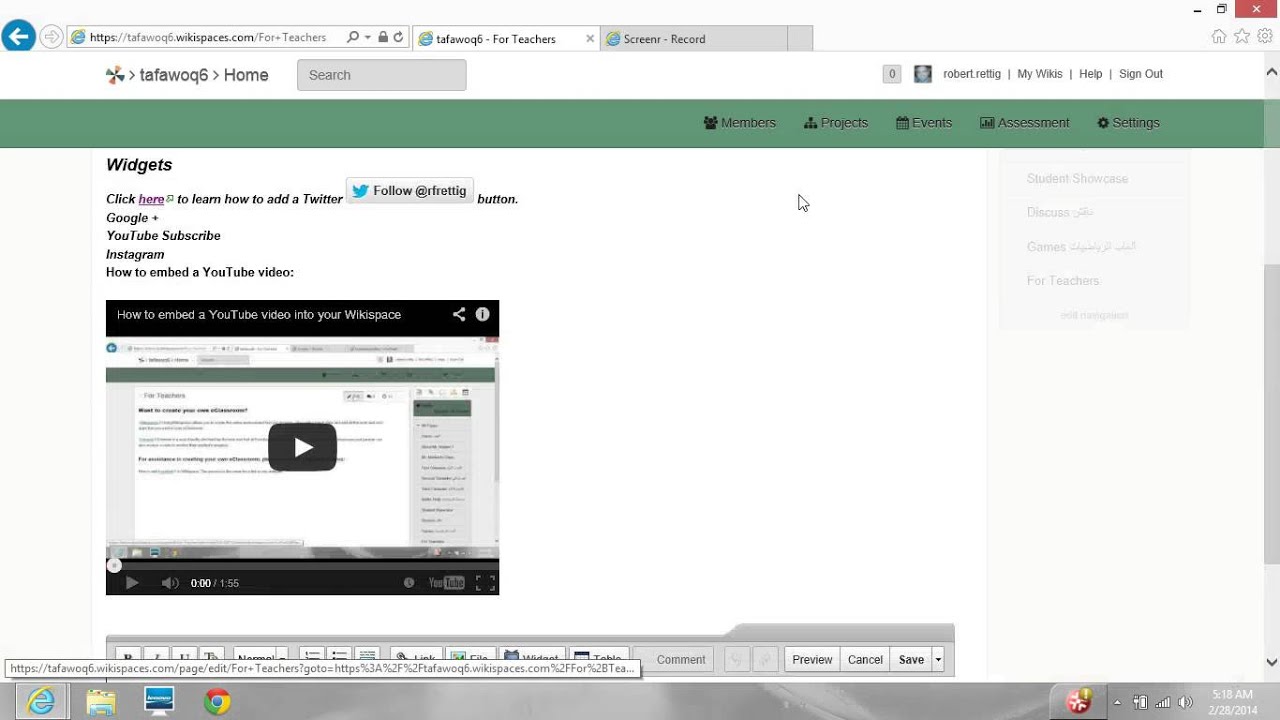Viewport: 1280px width, 720px height.
Task: Open the address bar autocomplete dropdown arrow
Action: pos(368,37)
